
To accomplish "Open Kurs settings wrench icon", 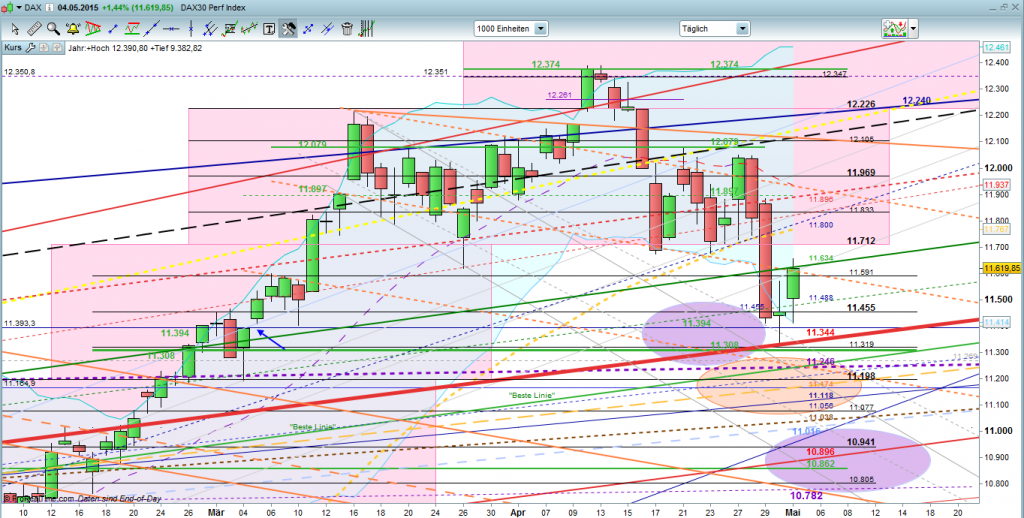I will click(x=32, y=48).
